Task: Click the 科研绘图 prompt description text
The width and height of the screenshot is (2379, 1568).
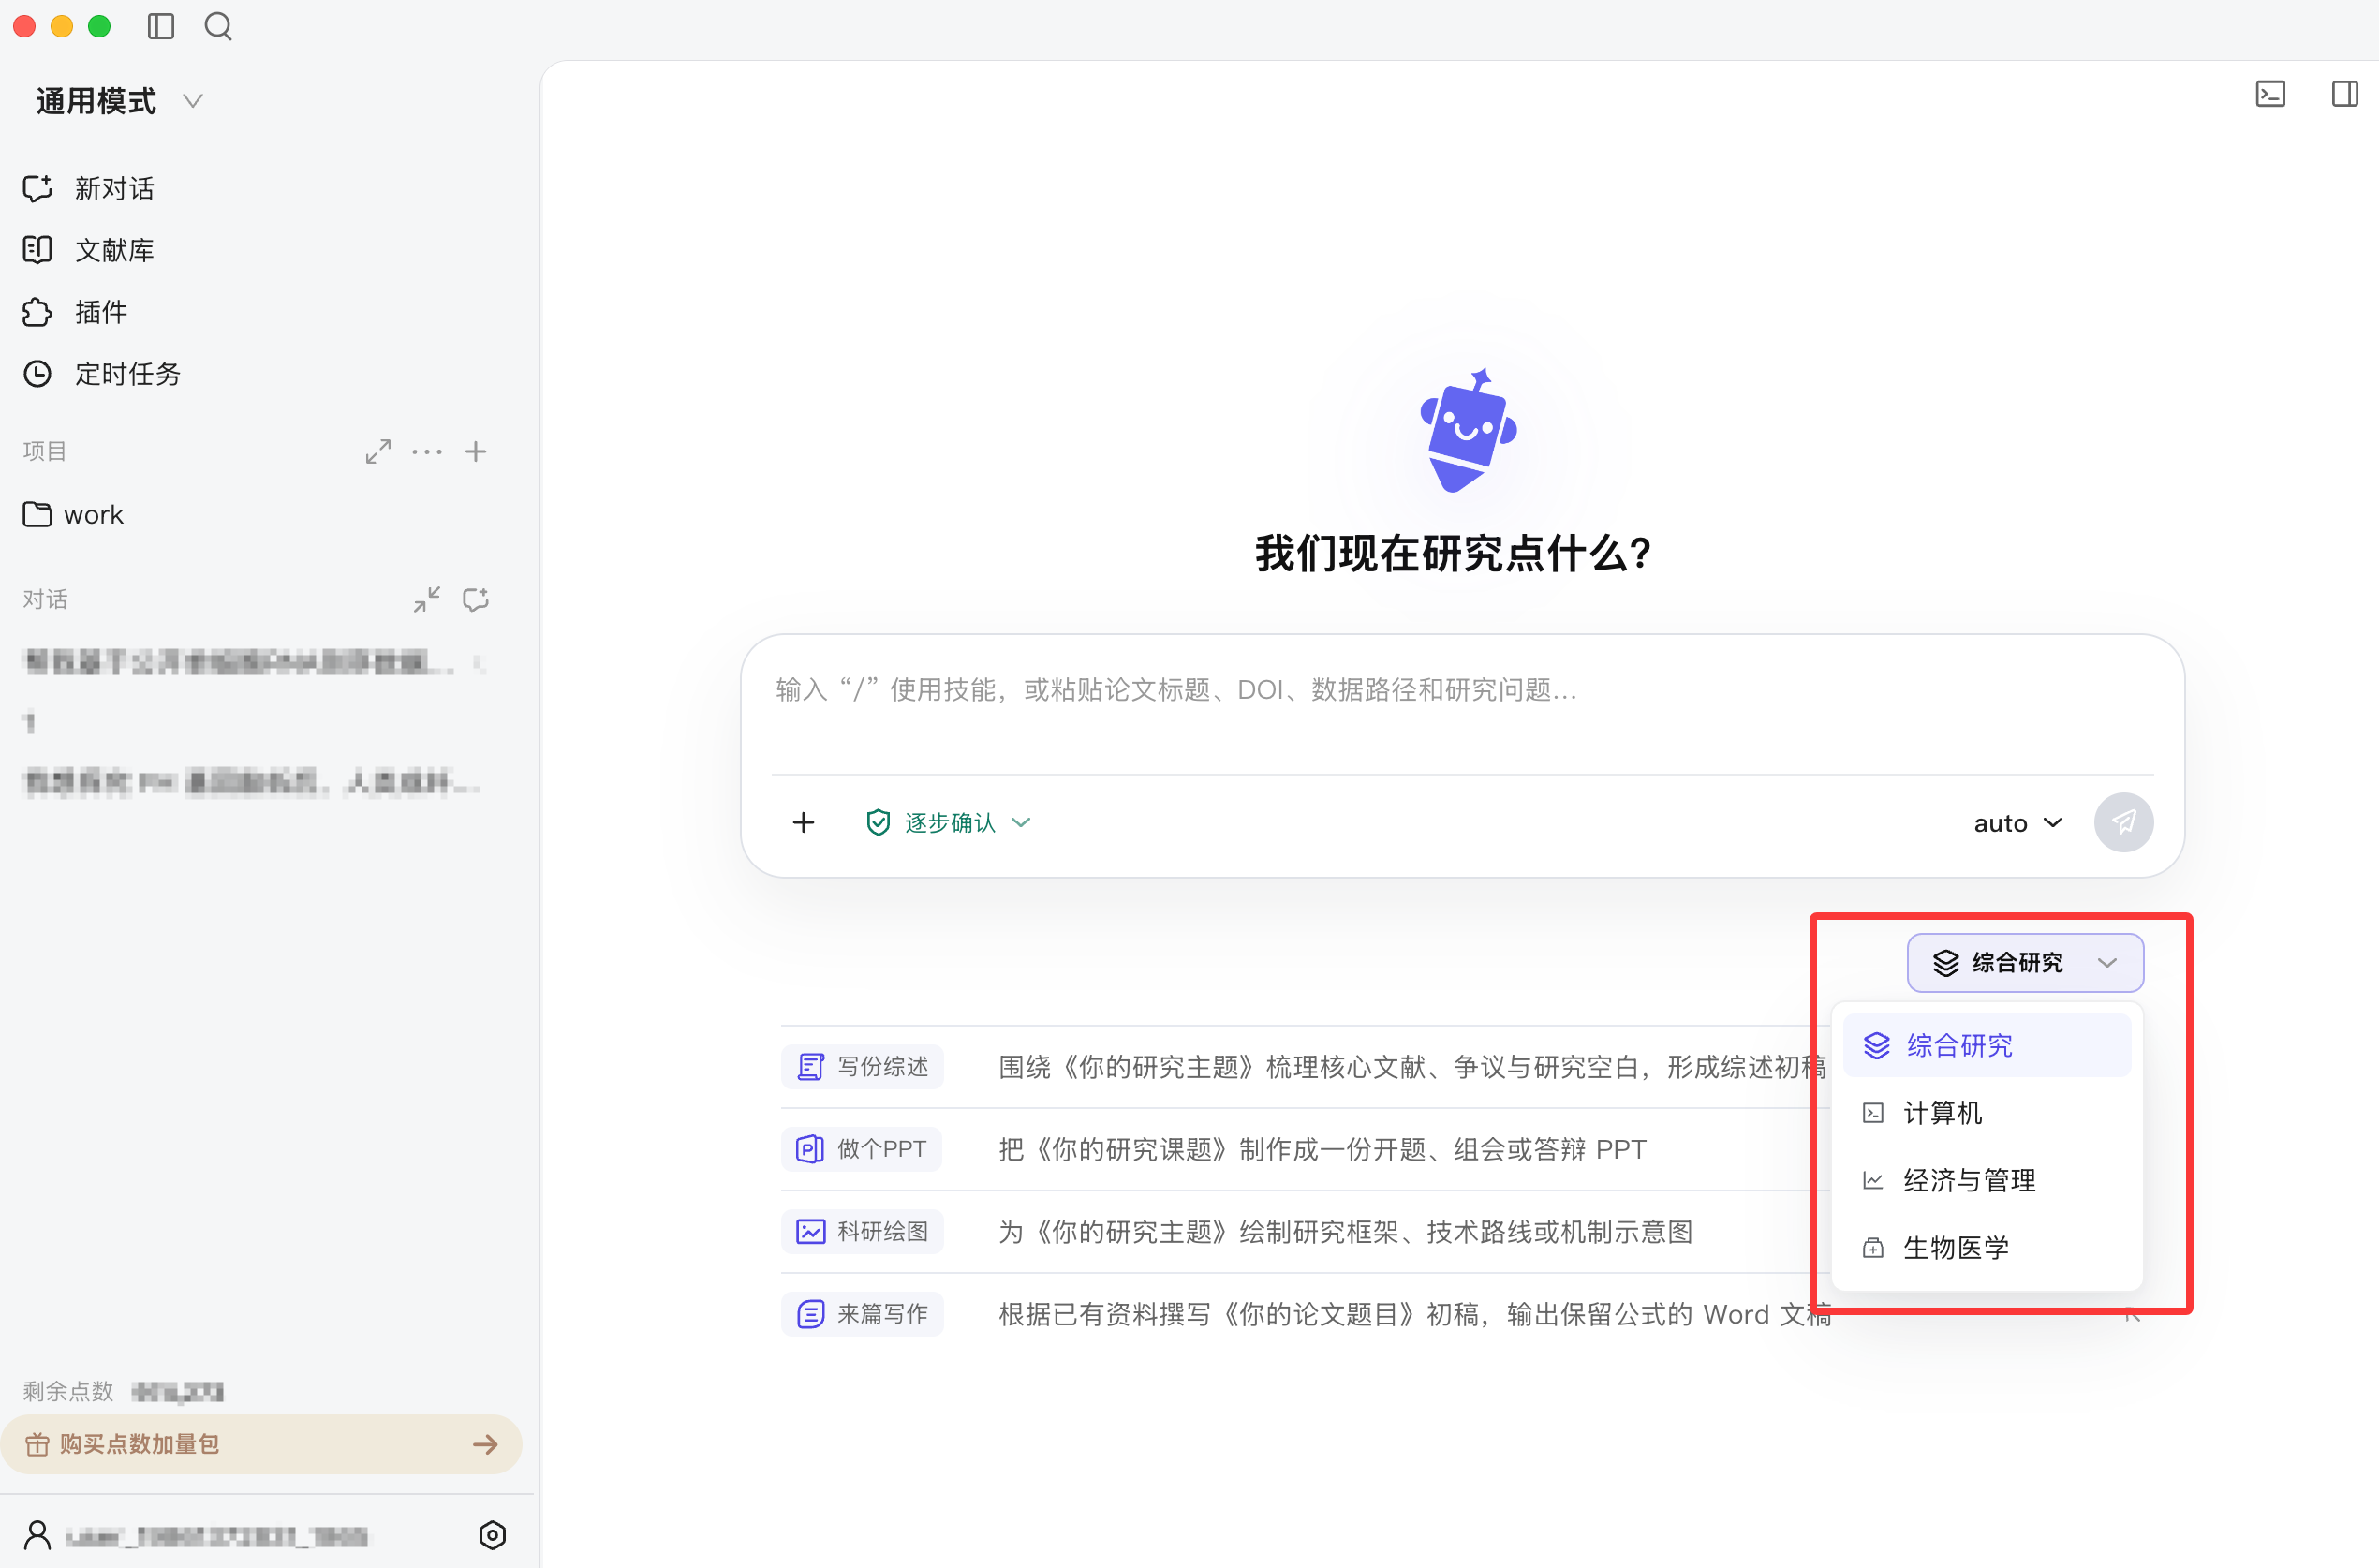Action: point(1345,1232)
